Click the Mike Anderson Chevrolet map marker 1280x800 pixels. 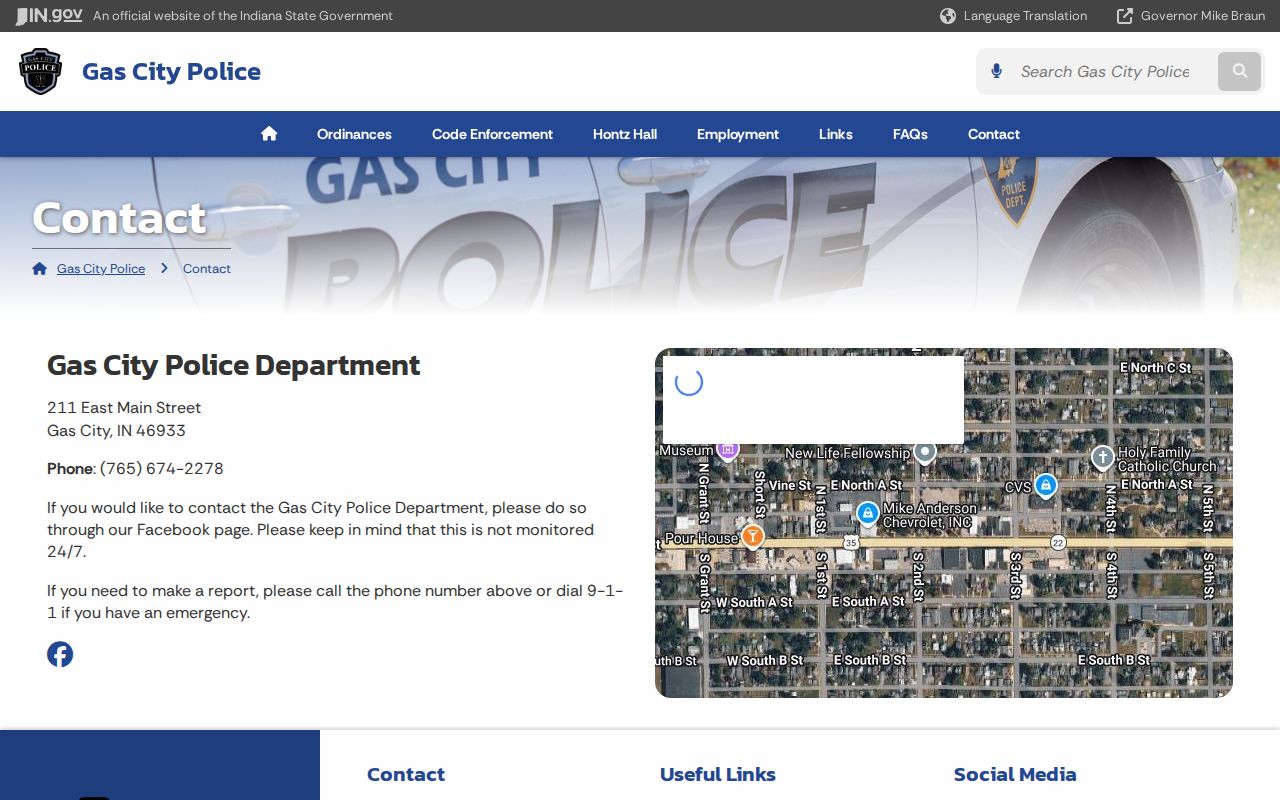(868, 513)
